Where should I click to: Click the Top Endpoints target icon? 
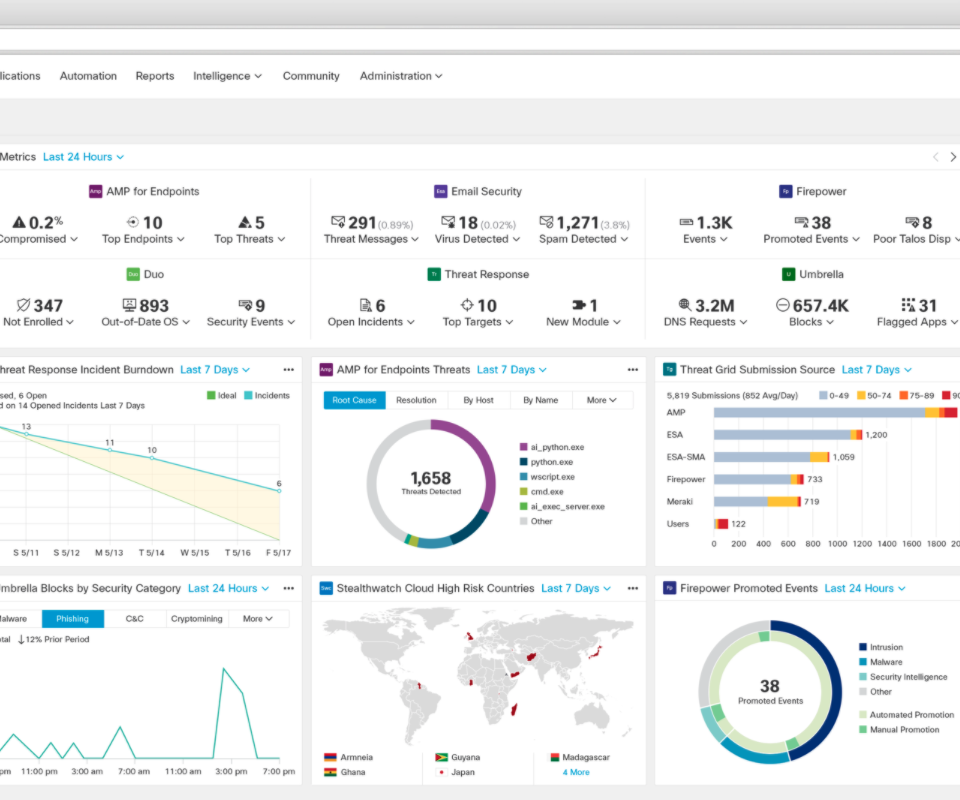(133, 222)
